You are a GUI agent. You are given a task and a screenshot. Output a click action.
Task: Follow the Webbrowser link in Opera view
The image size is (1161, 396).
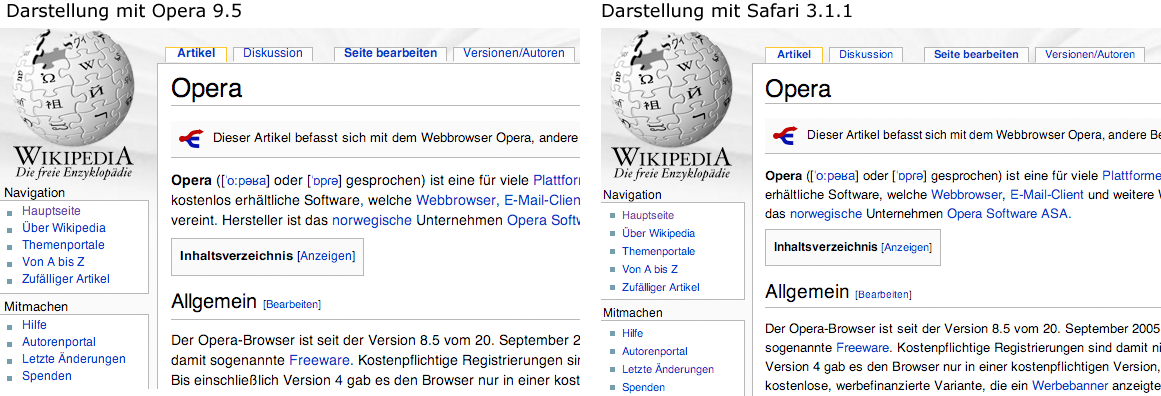tap(455, 200)
